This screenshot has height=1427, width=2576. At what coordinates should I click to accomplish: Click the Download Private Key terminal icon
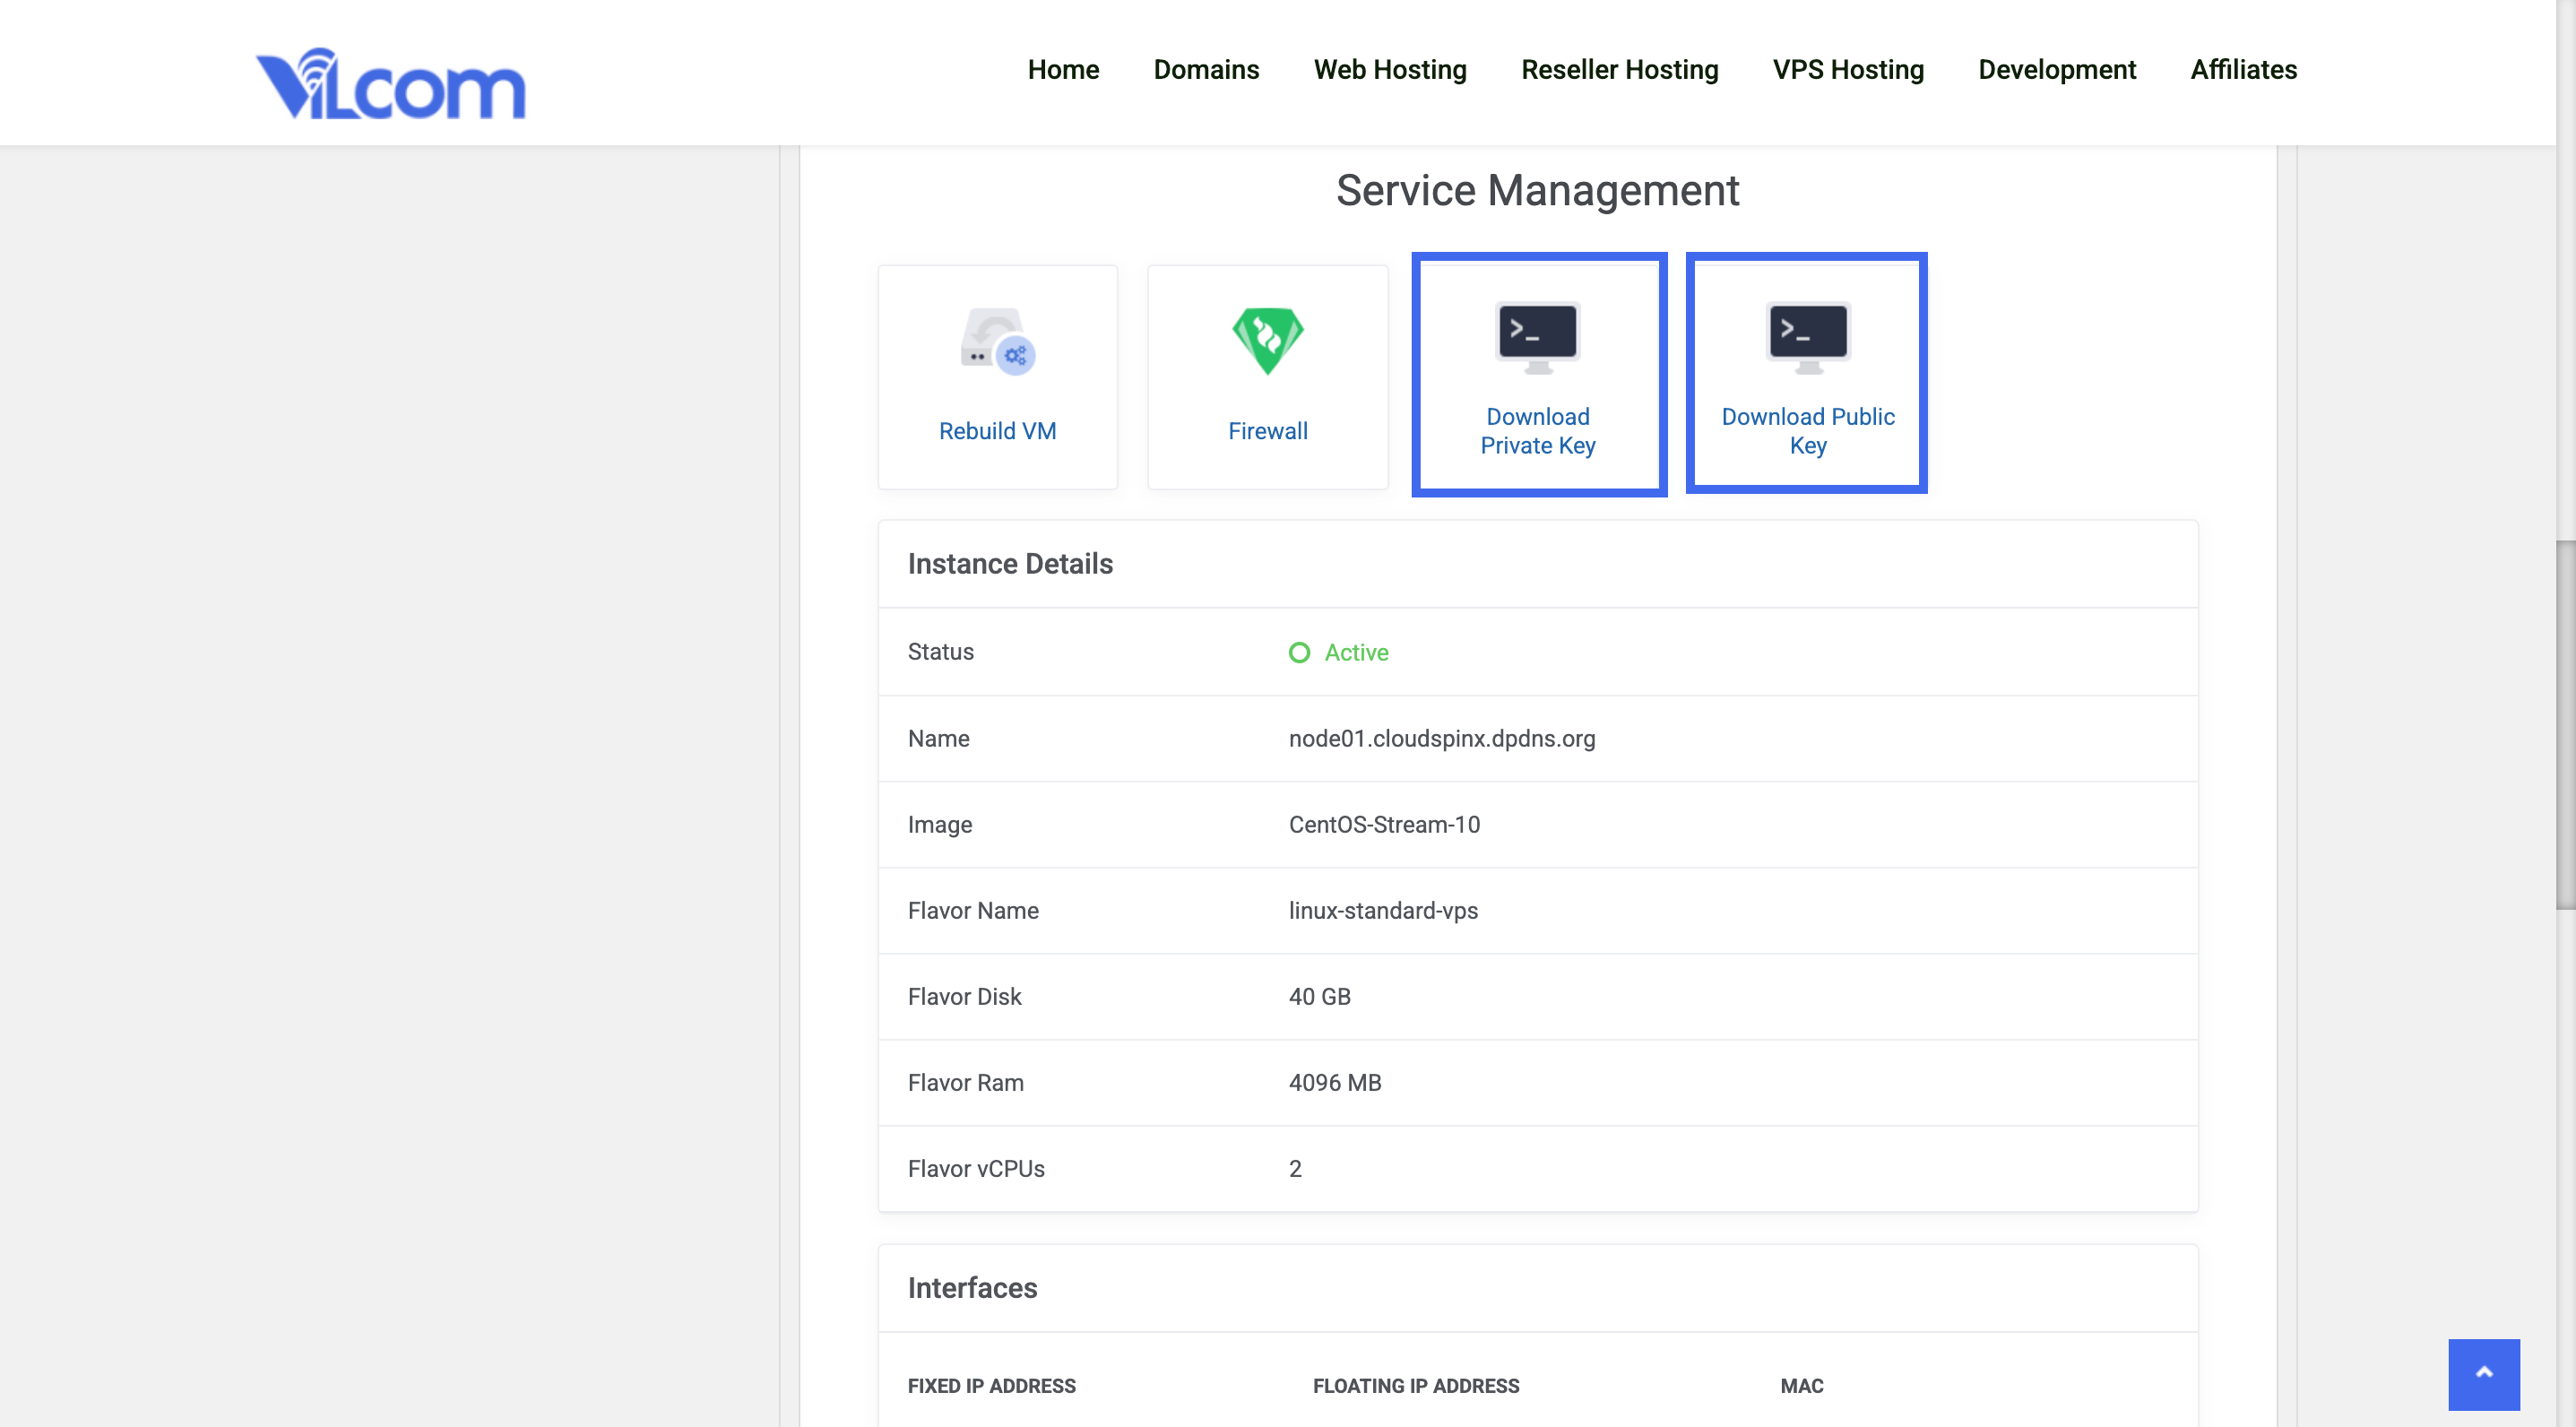1537,335
